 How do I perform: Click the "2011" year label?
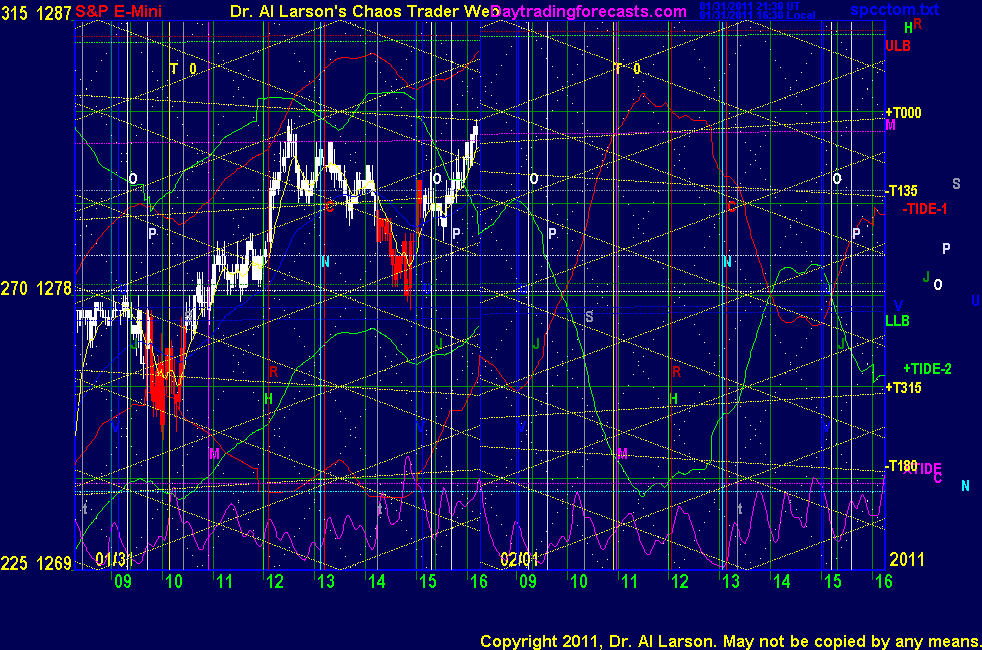906,559
